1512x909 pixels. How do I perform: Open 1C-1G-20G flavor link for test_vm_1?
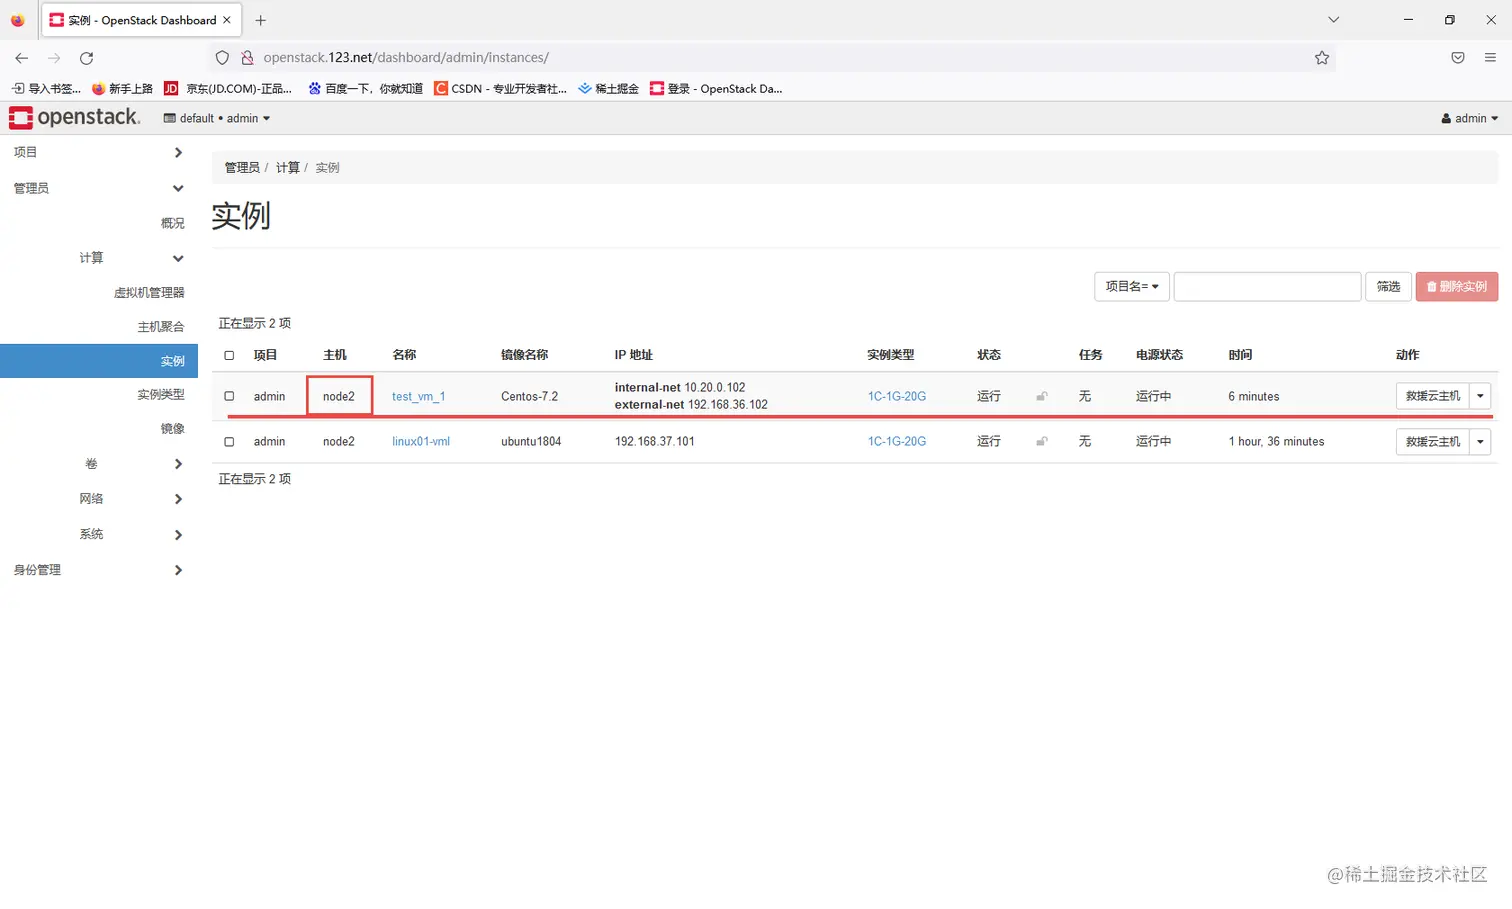(897, 397)
